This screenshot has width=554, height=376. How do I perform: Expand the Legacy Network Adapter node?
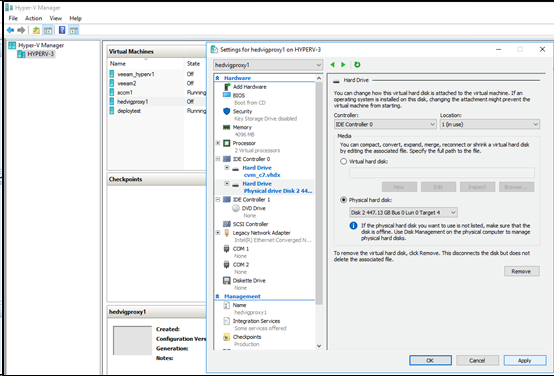coord(218,233)
